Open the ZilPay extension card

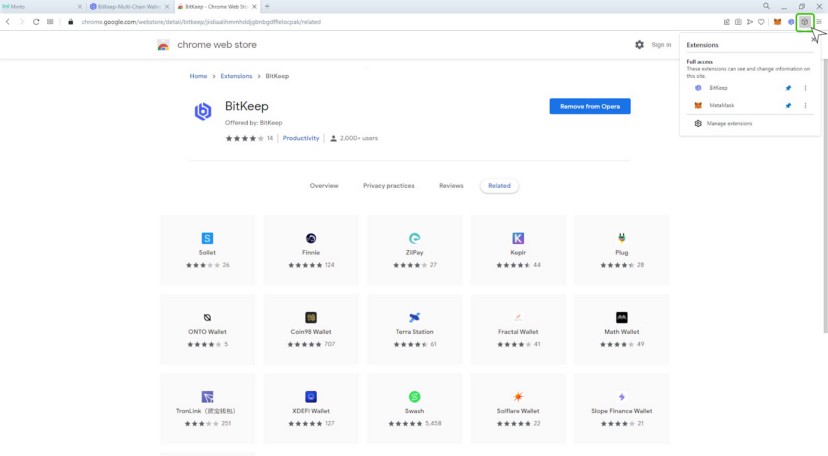click(415, 250)
